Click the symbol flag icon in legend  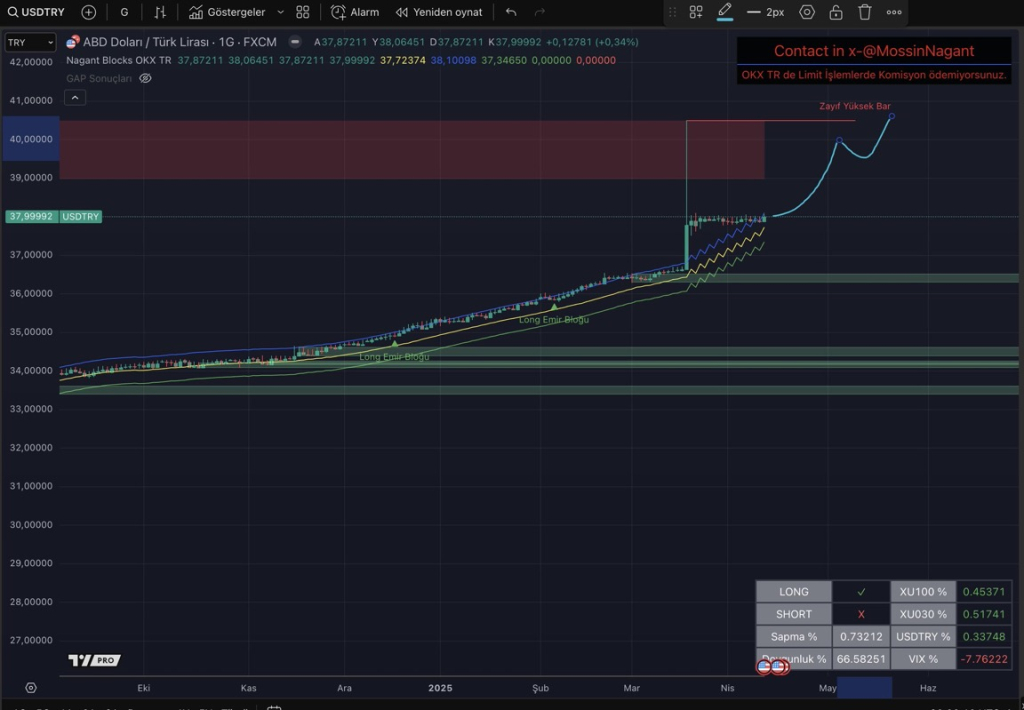click(x=73, y=42)
